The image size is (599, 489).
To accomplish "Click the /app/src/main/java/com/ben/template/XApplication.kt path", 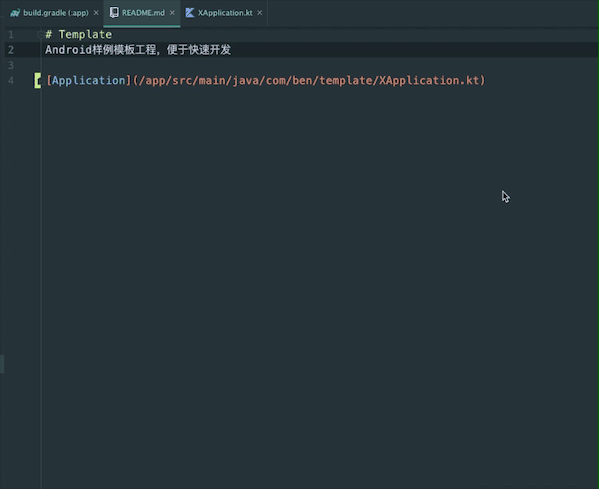I will (x=309, y=80).
